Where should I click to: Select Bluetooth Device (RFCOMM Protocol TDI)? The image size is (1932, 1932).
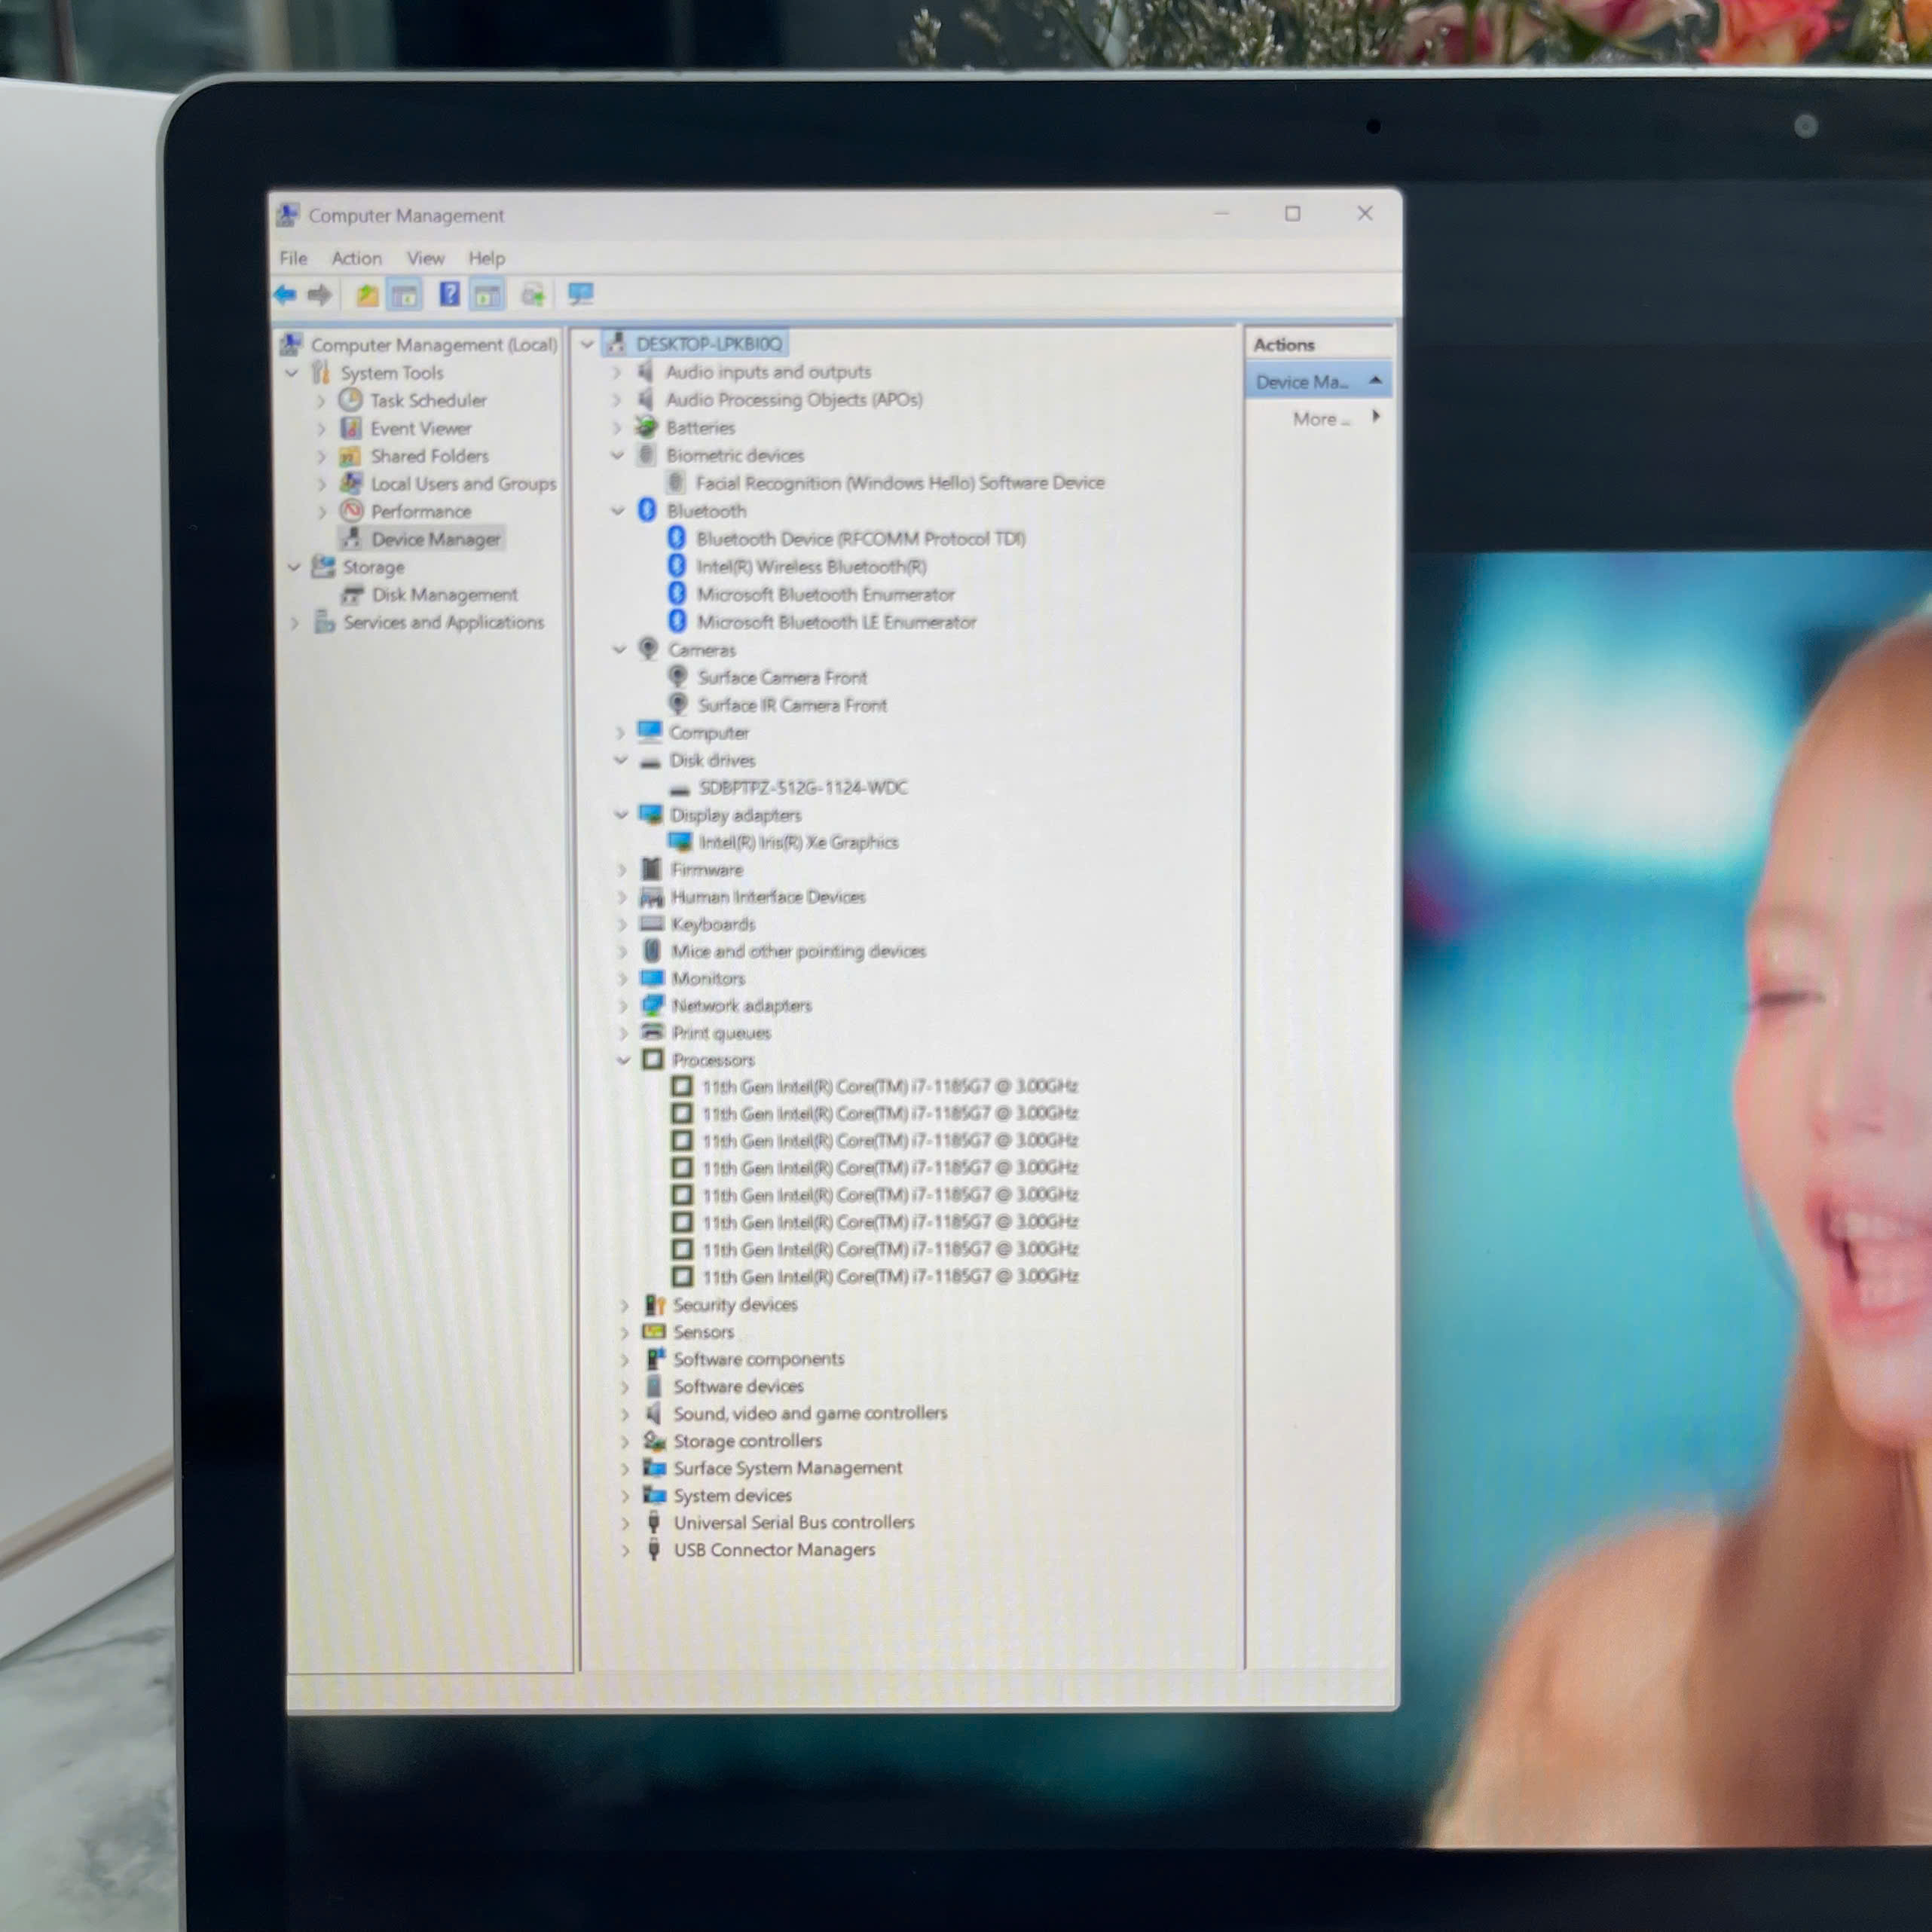pyautogui.click(x=860, y=539)
